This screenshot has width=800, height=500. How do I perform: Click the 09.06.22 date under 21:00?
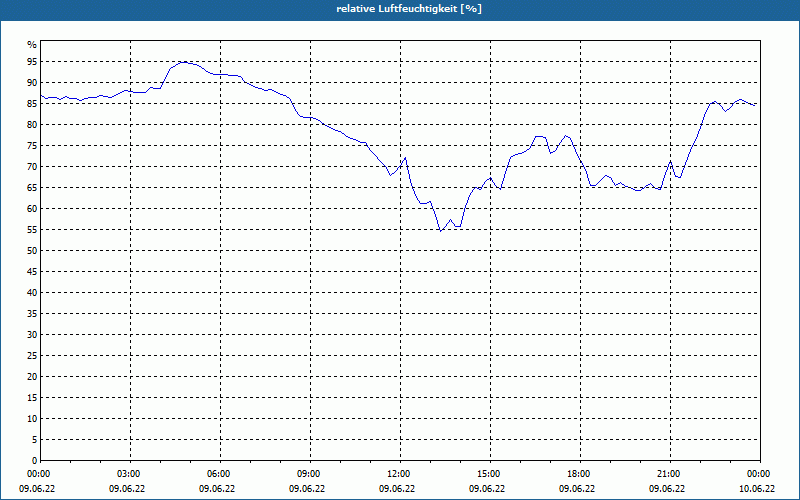point(667,488)
